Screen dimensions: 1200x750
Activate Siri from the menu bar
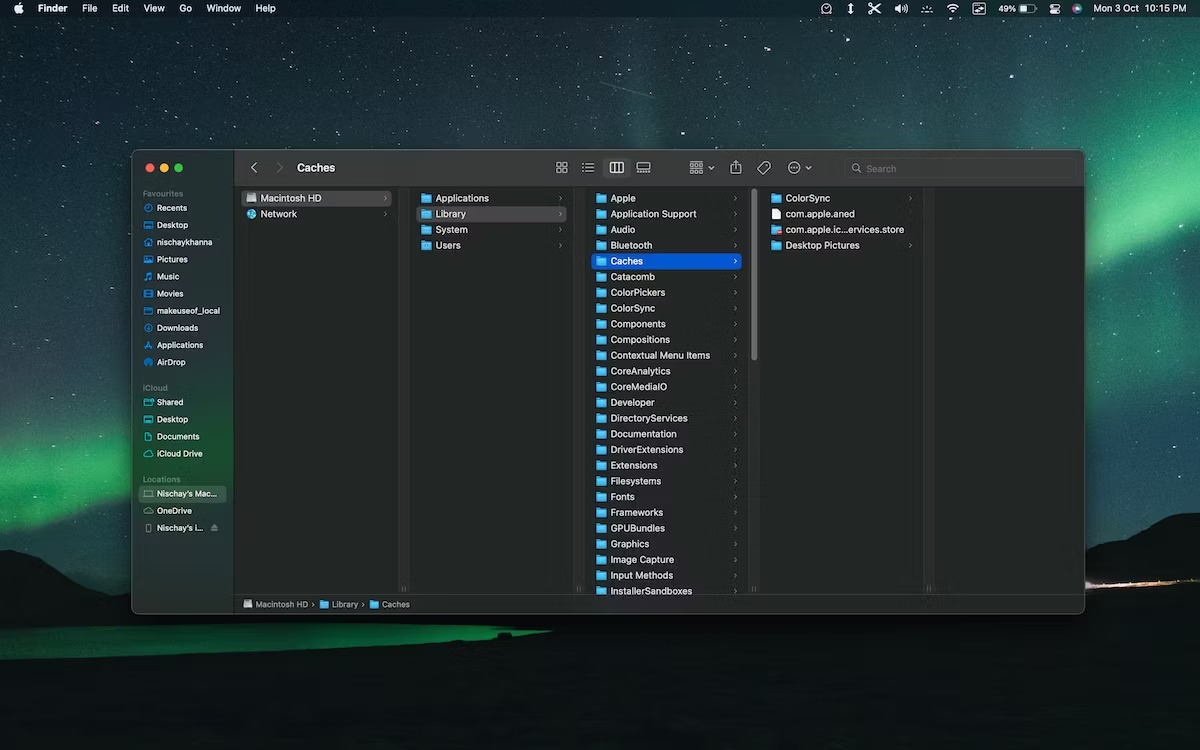pos(1077,8)
